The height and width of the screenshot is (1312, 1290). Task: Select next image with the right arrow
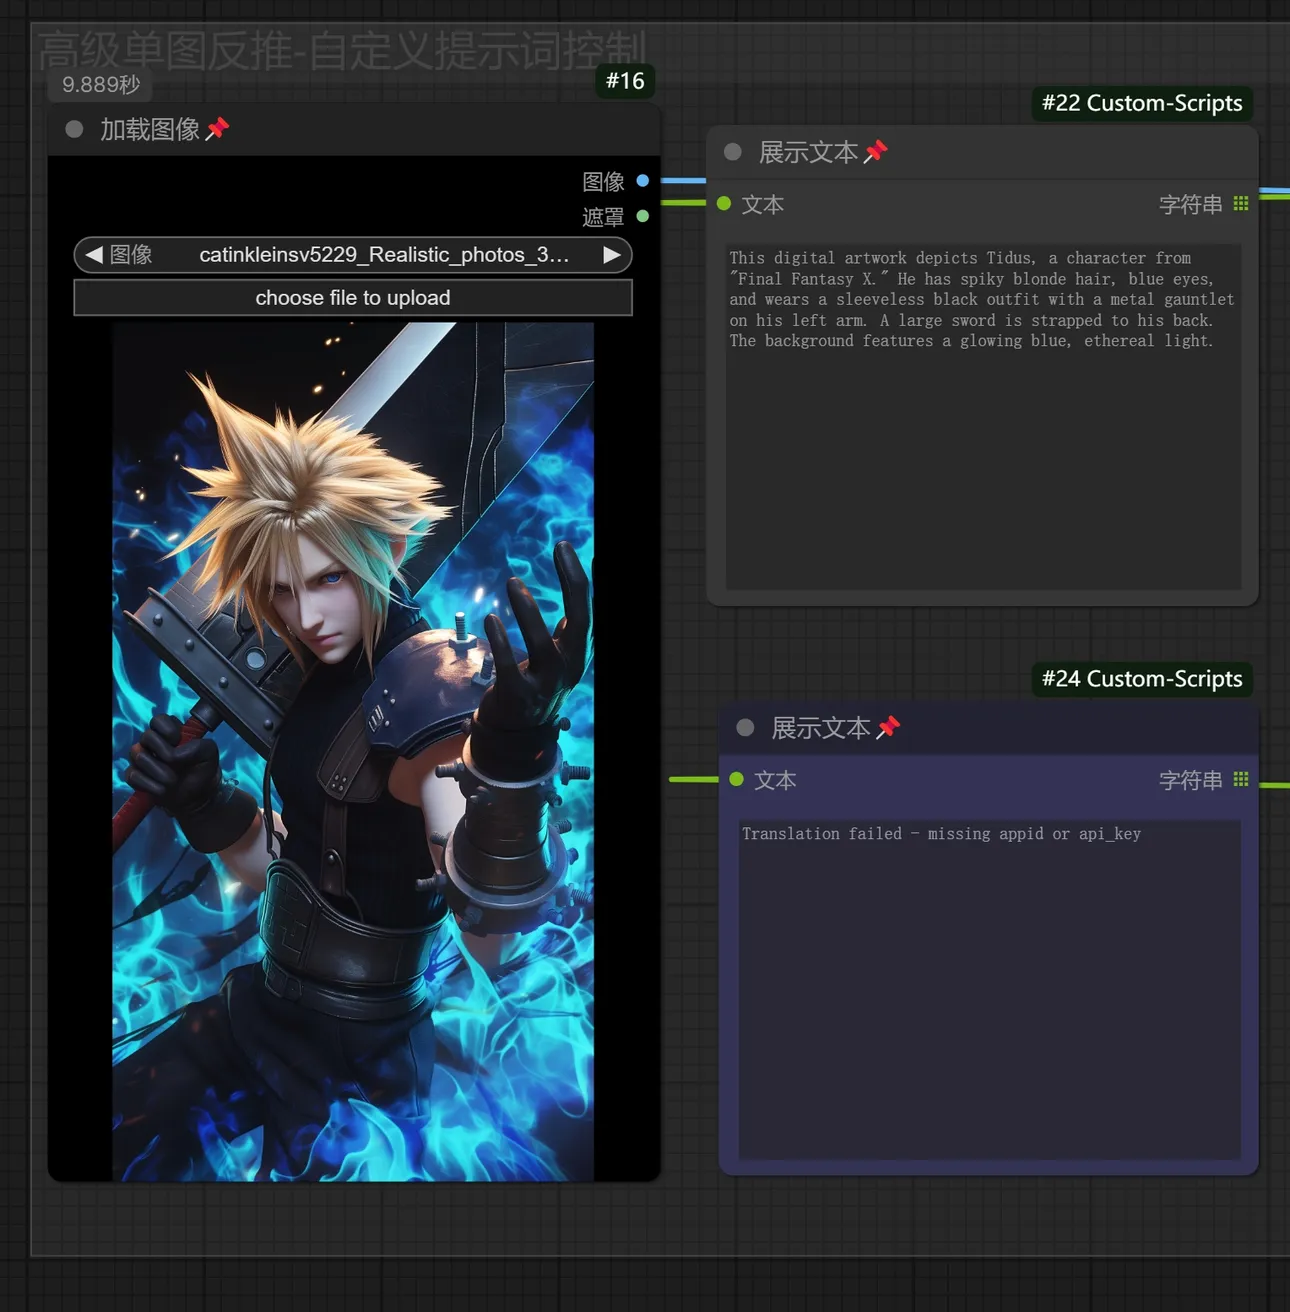coord(612,255)
